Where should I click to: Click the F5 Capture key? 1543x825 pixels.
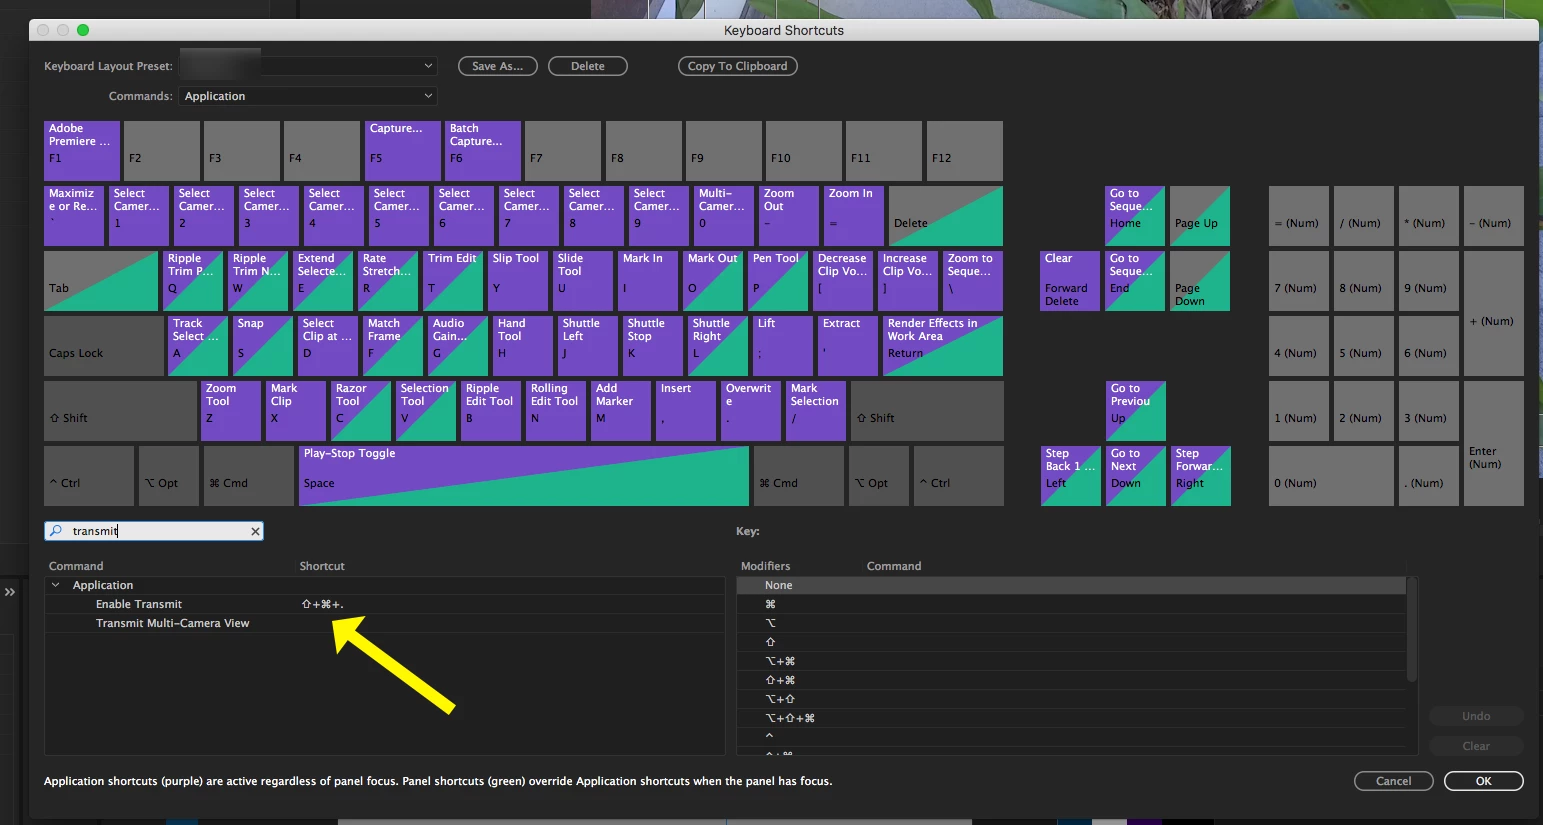tap(402, 150)
